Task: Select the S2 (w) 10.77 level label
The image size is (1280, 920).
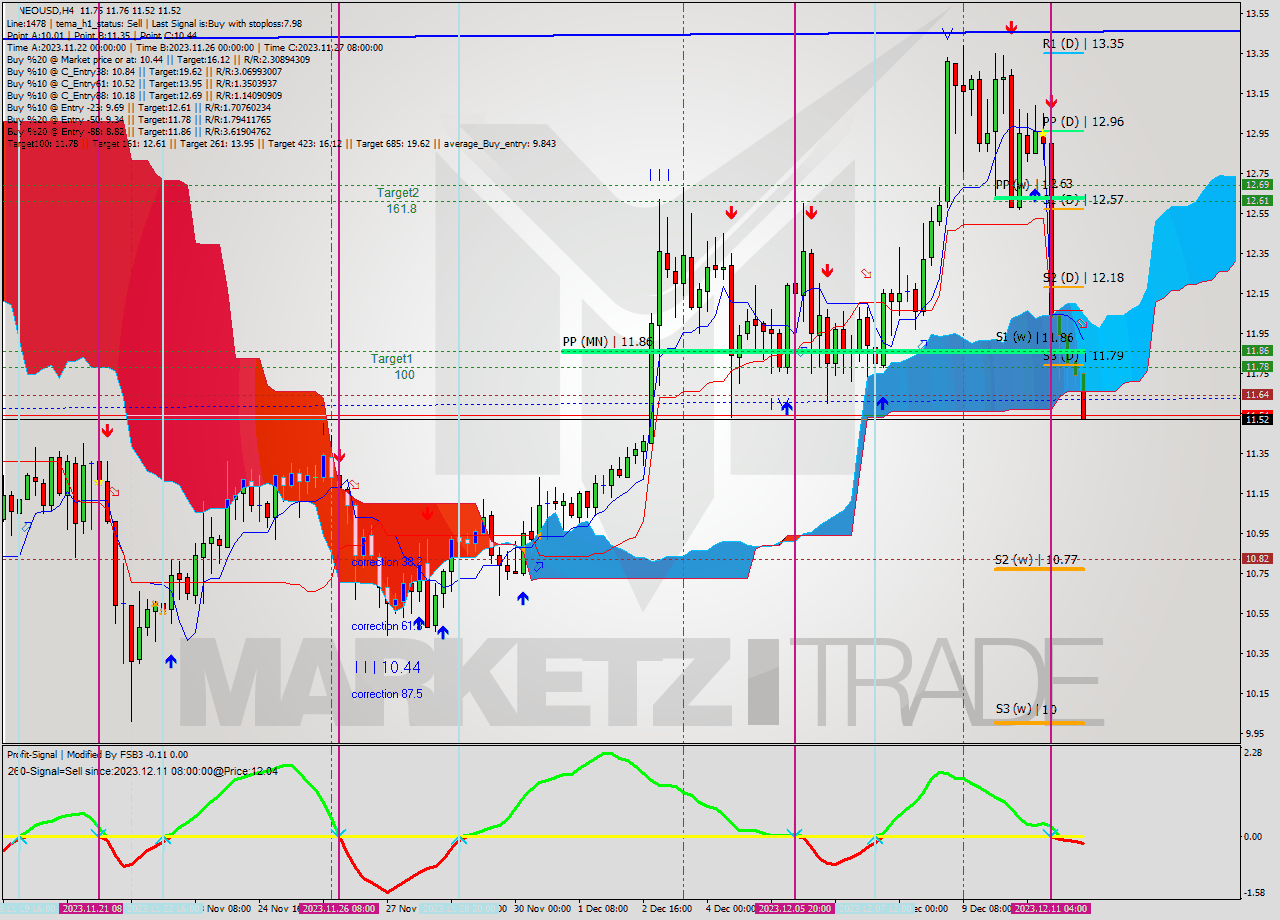Action: (1034, 560)
